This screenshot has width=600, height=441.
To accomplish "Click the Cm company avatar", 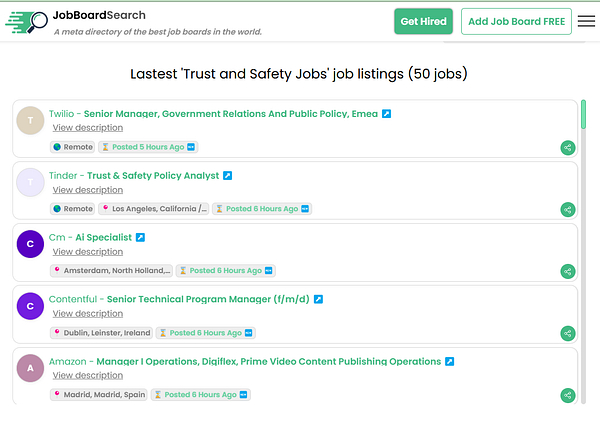I will [30, 244].
